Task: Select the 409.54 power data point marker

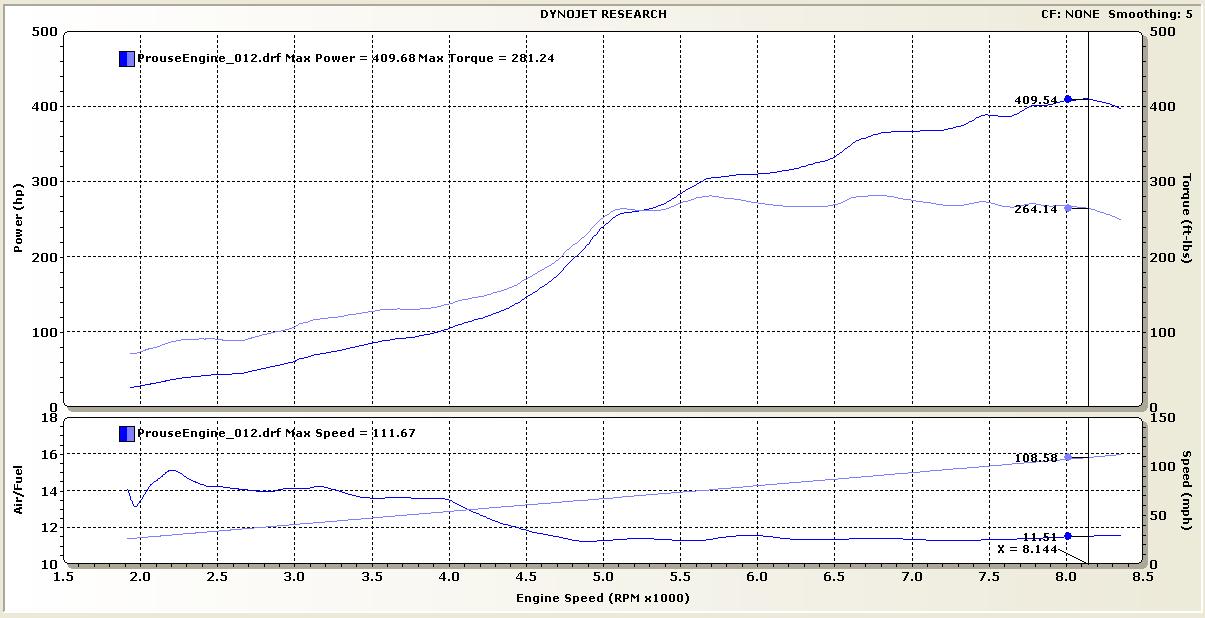Action: [x=1068, y=99]
